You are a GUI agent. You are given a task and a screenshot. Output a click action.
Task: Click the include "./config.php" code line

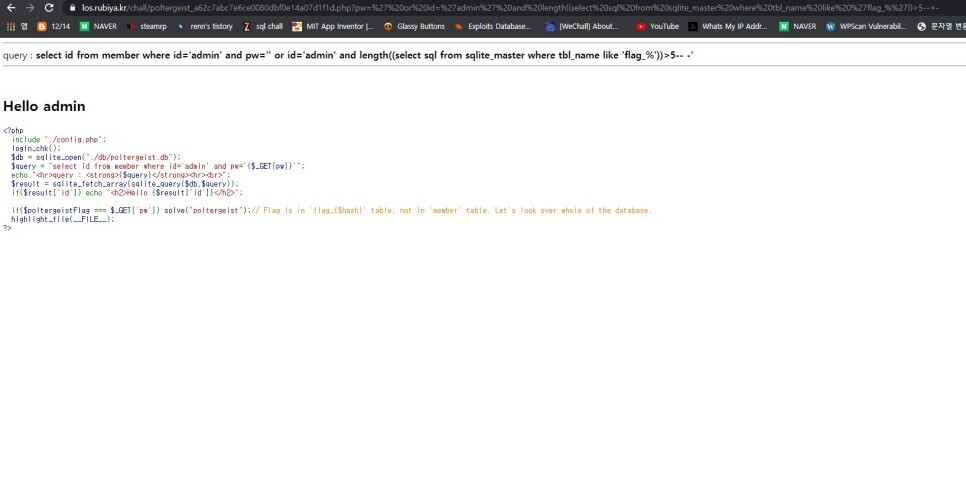pos(59,139)
